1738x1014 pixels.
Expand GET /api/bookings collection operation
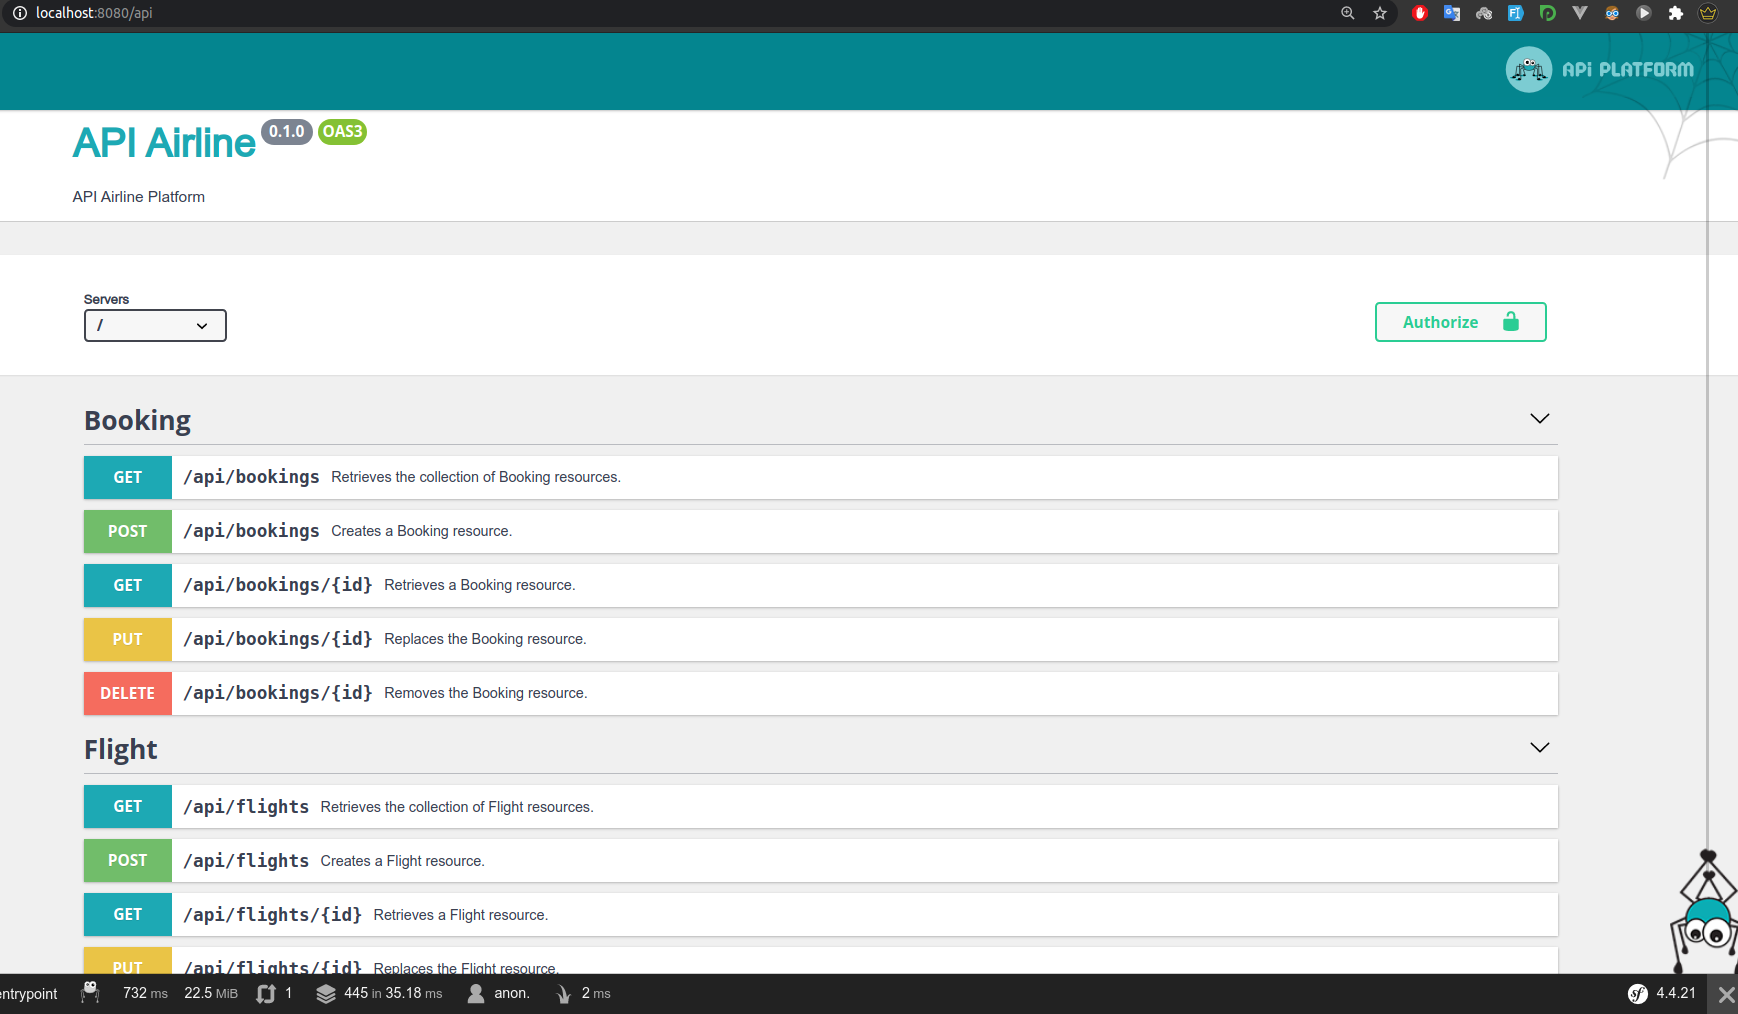(821, 477)
